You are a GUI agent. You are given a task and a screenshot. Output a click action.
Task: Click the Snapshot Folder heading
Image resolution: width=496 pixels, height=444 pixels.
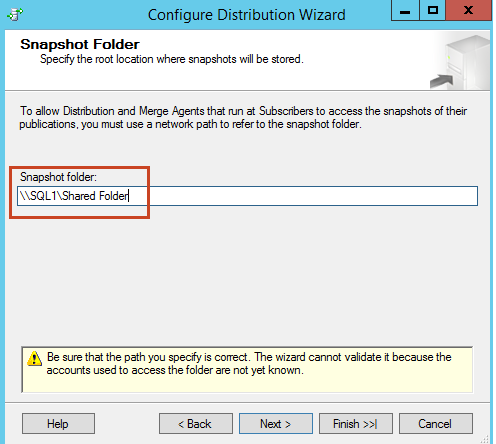80,44
